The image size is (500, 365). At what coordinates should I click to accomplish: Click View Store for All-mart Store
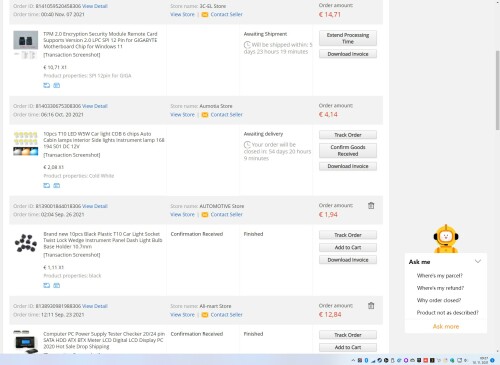pos(182,314)
